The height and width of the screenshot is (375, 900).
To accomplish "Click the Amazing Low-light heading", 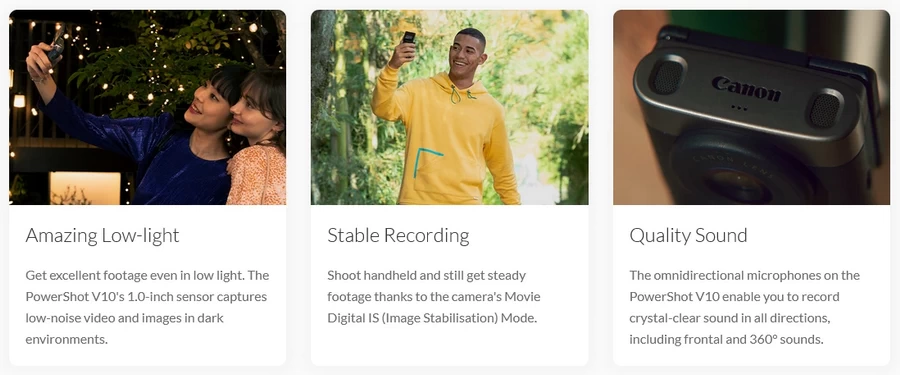I will point(102,235).
